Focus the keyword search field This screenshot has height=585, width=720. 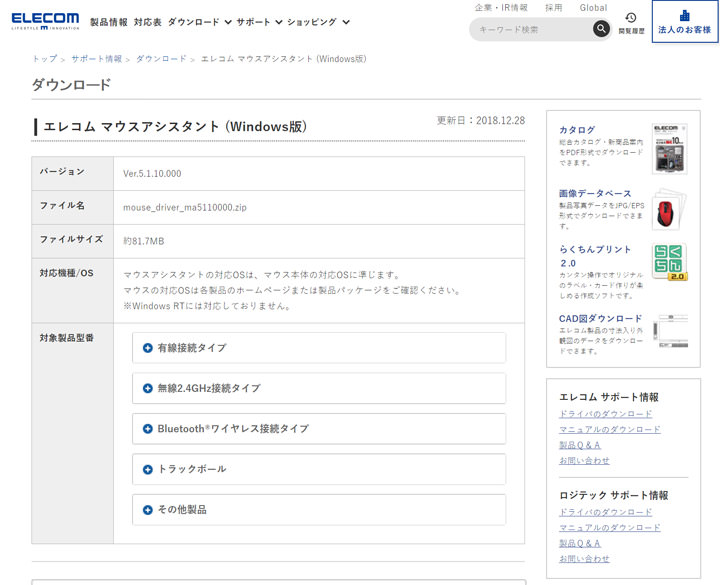click(x=533, y=29)
